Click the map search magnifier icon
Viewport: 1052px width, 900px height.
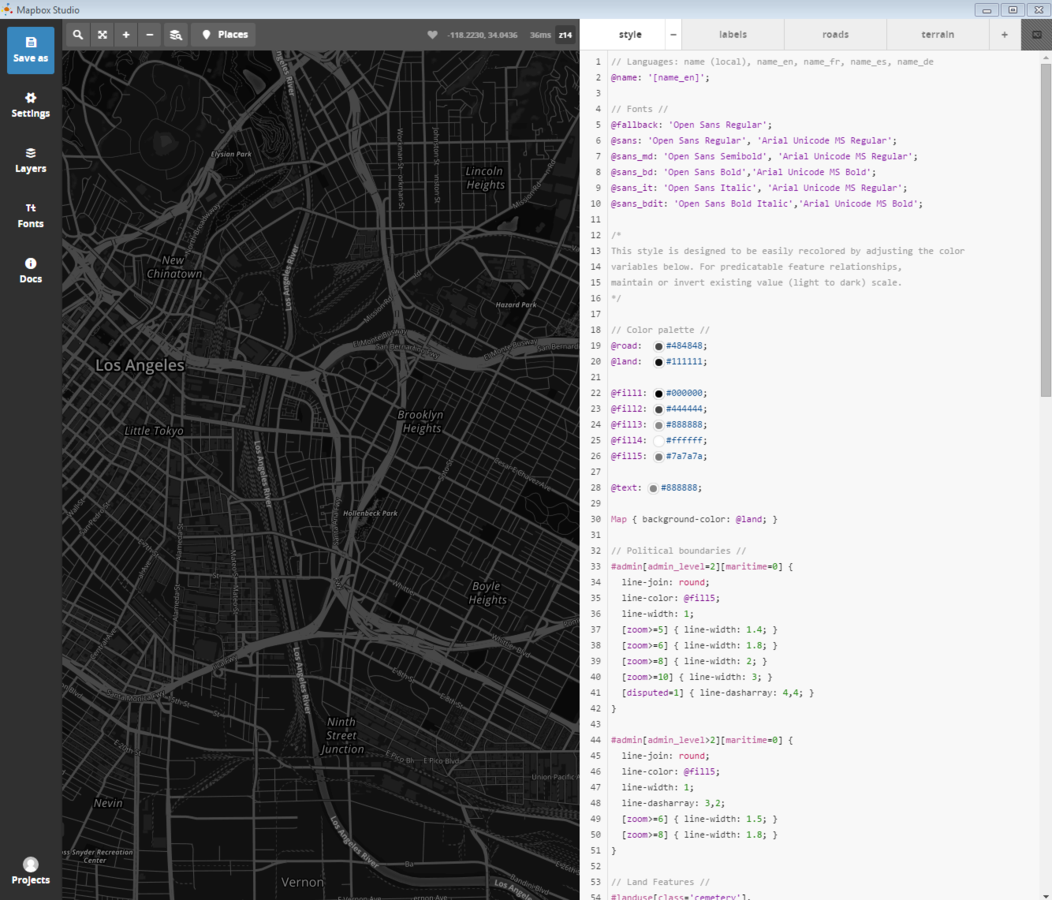click(78, 35)
